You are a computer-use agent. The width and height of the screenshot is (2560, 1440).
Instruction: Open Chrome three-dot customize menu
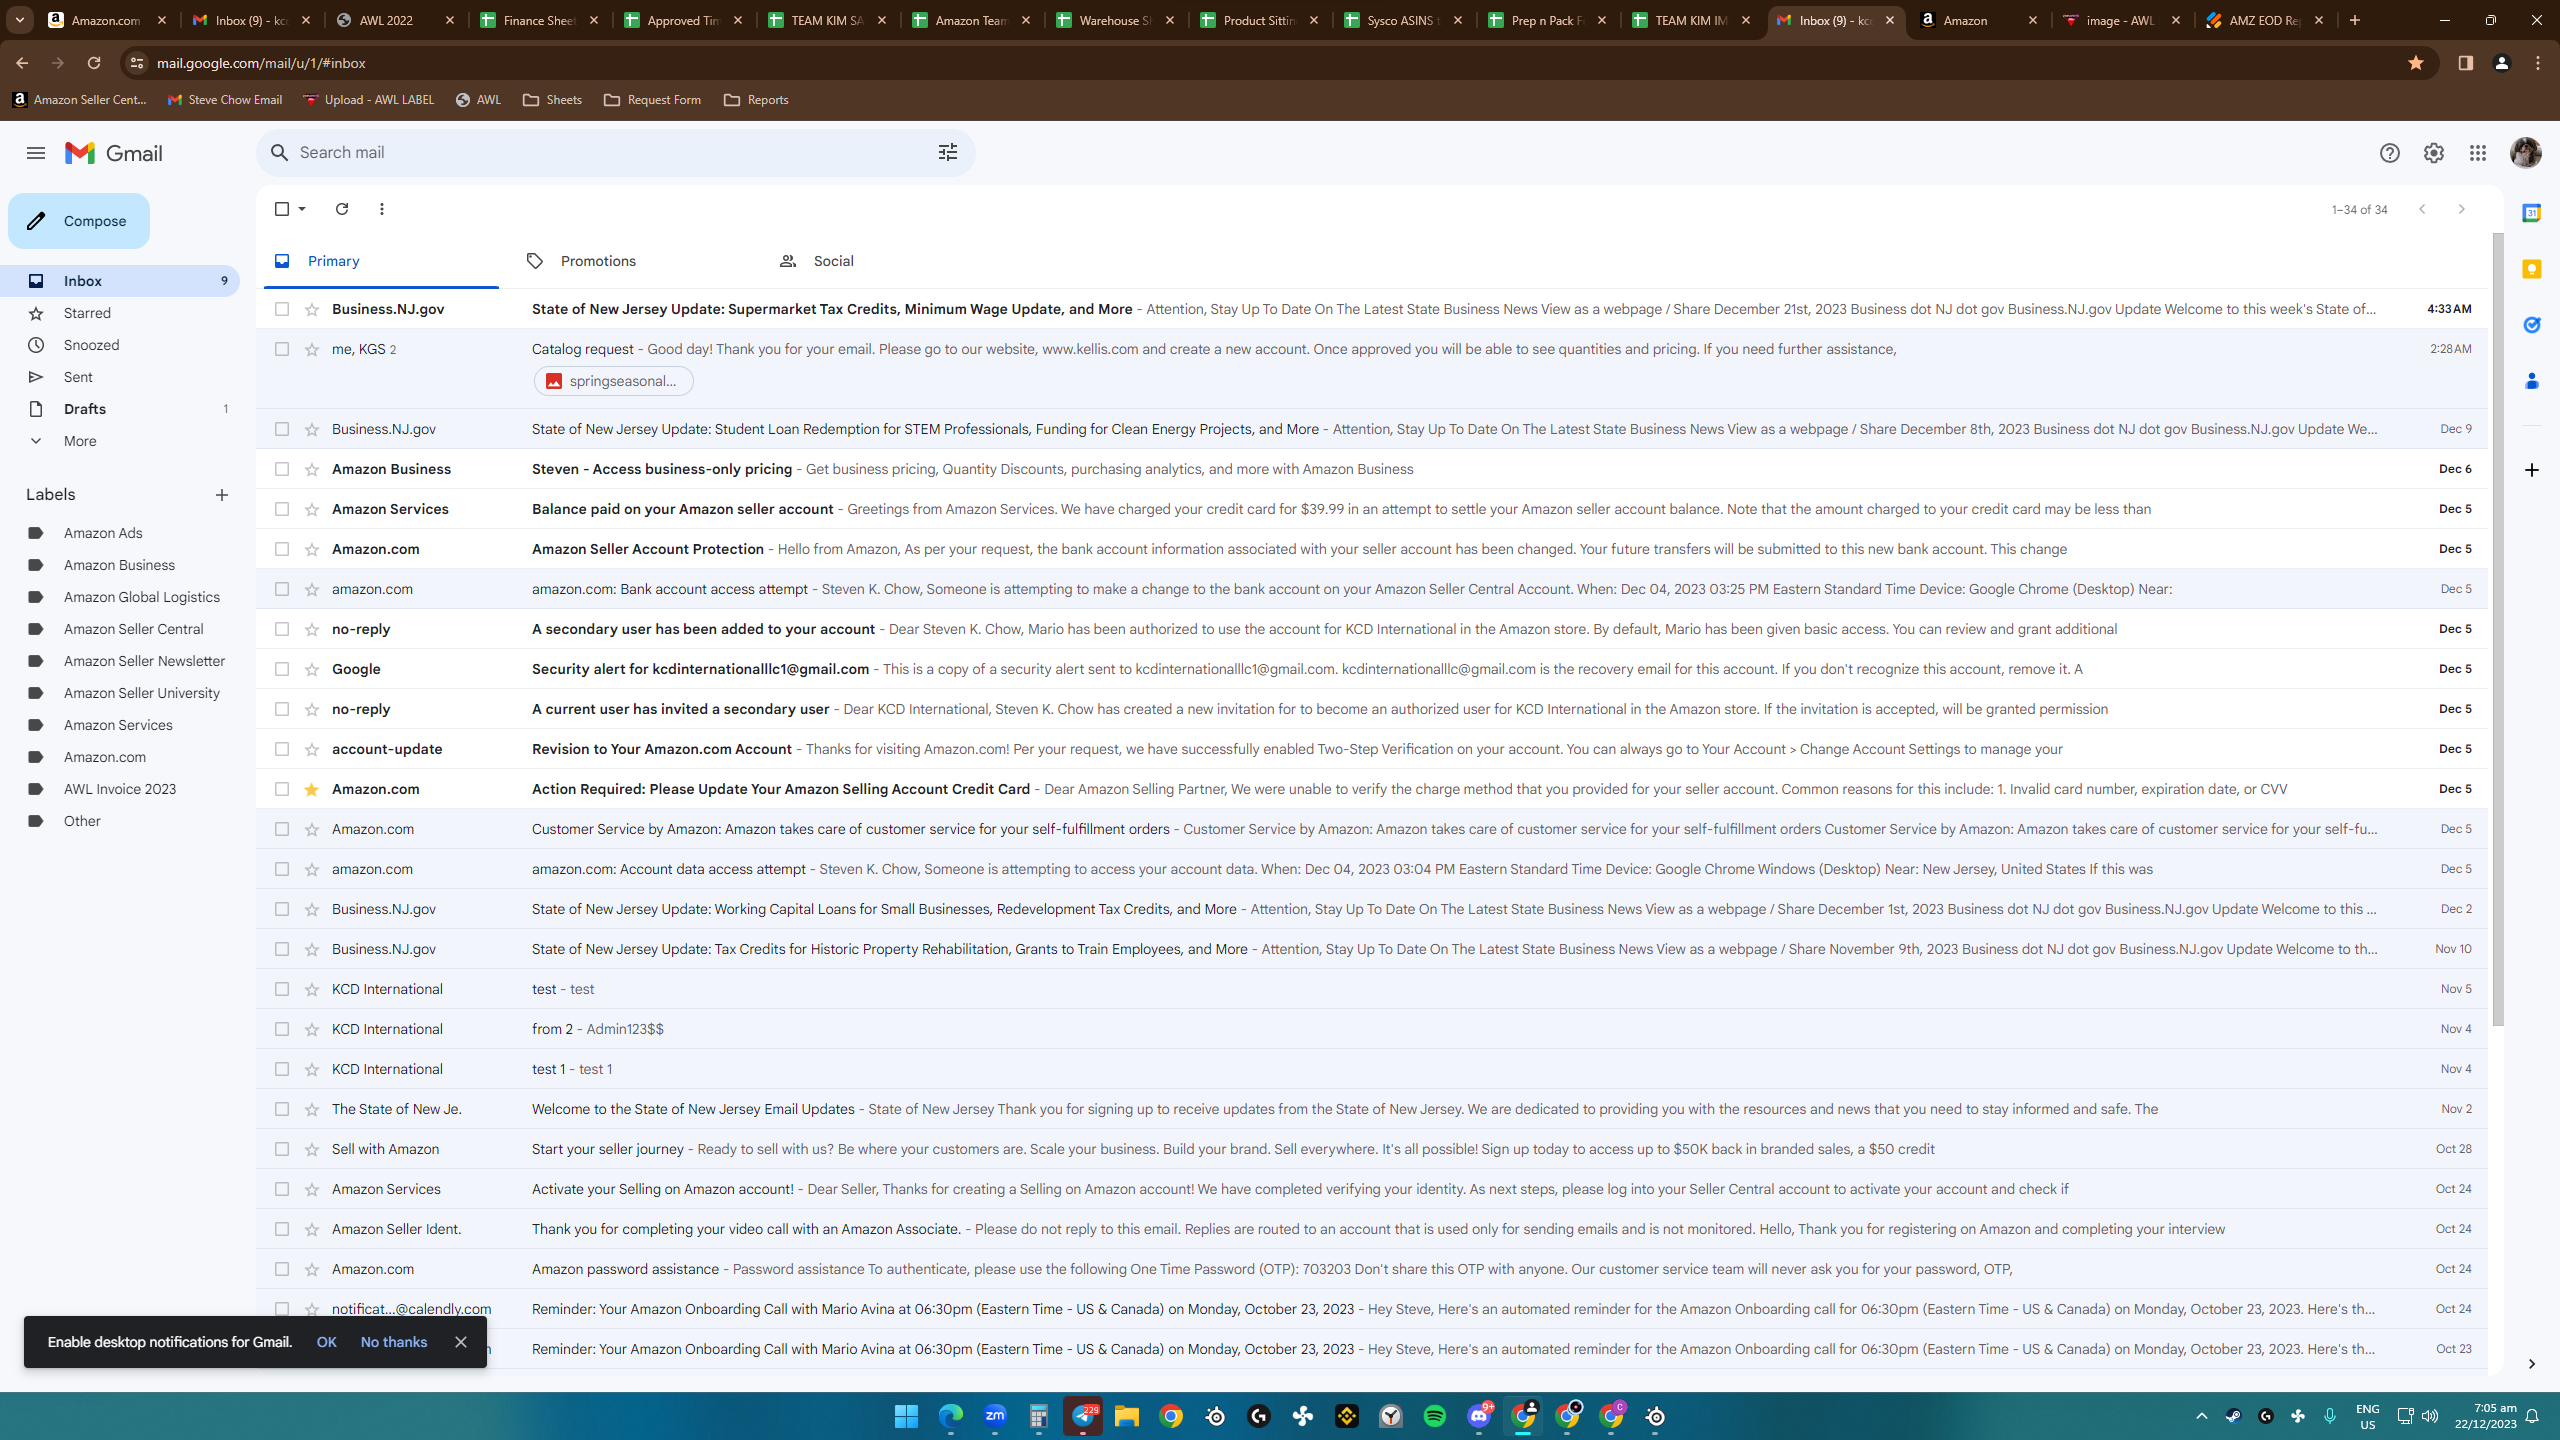(2537, 63)
